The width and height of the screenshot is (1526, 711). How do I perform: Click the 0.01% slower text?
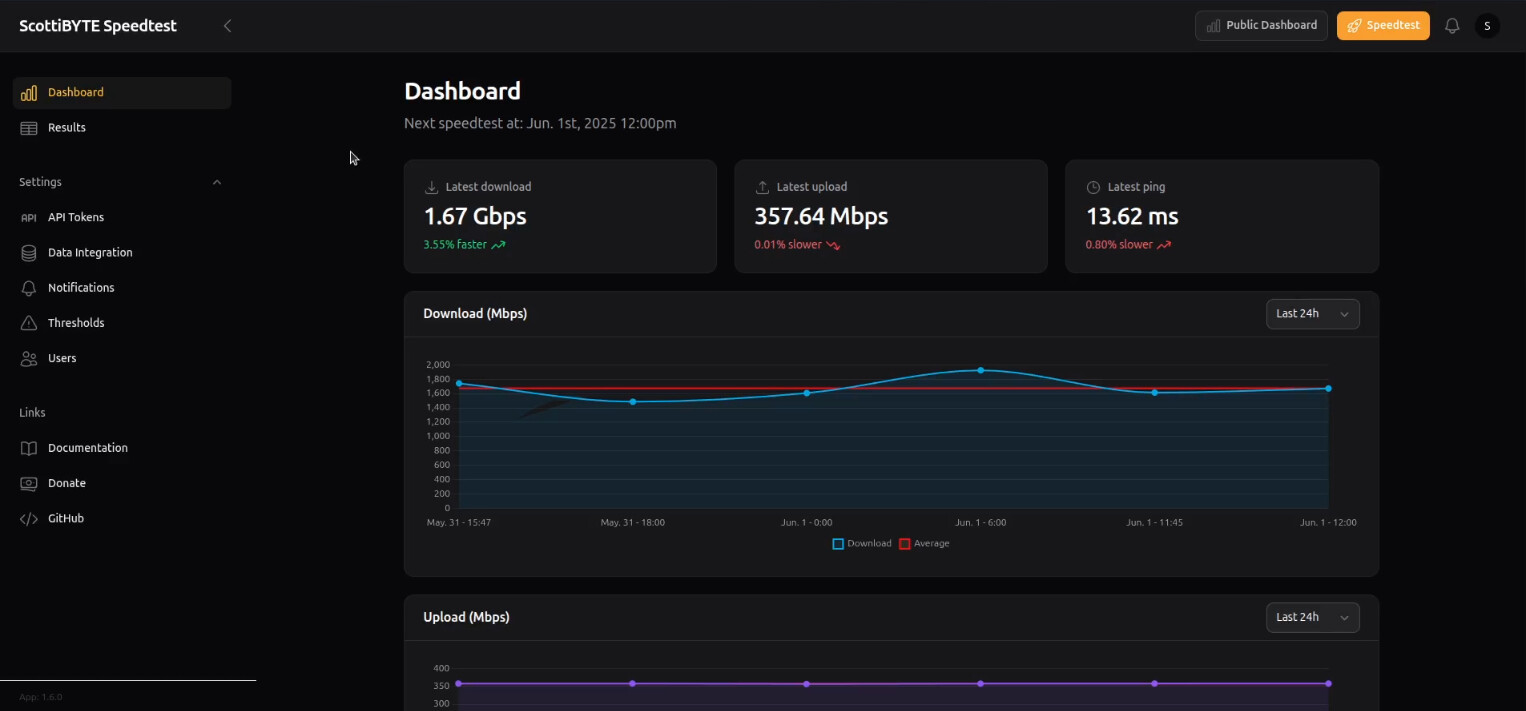[788, 245]
